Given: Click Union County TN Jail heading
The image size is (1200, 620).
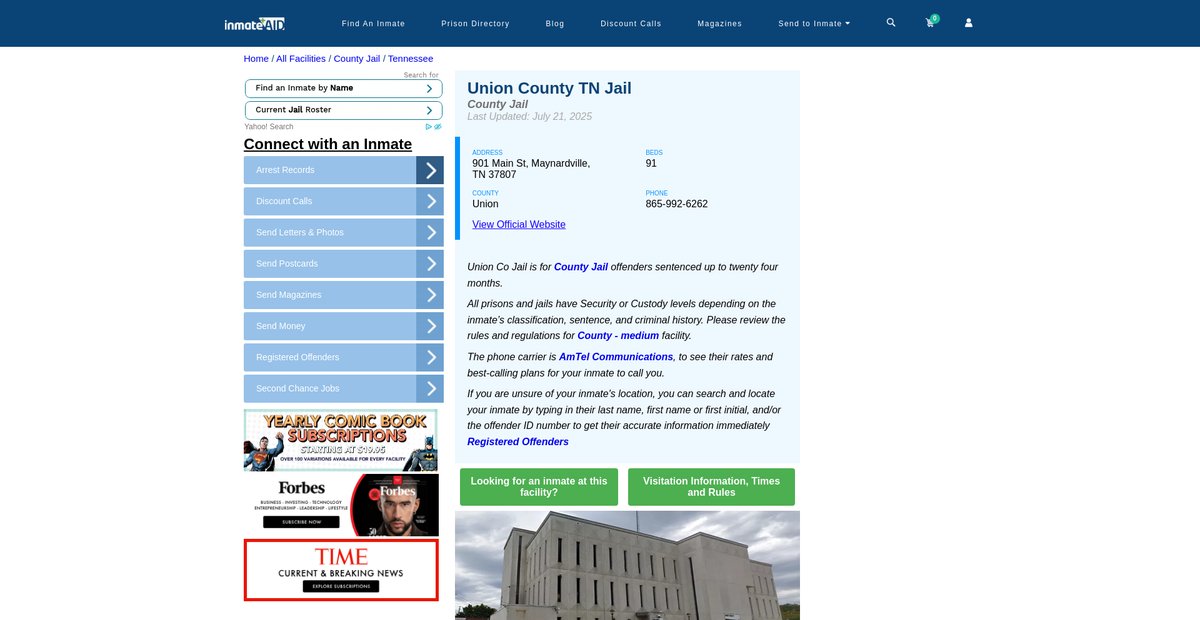Looking at the screenshot, I should [549, 88].
